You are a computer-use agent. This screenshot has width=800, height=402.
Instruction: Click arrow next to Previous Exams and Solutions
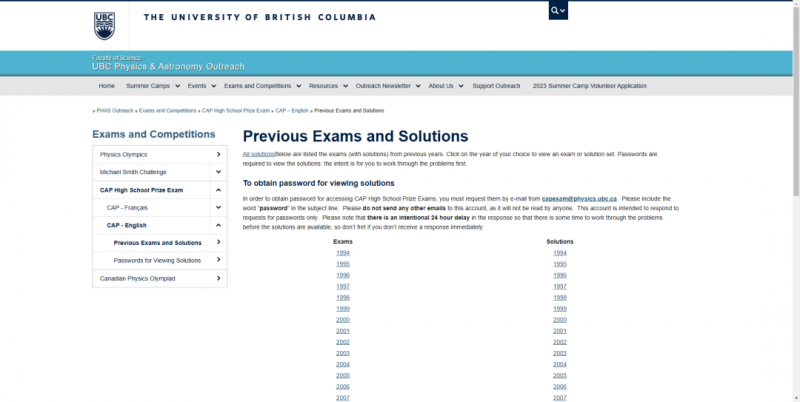point(218,242)
